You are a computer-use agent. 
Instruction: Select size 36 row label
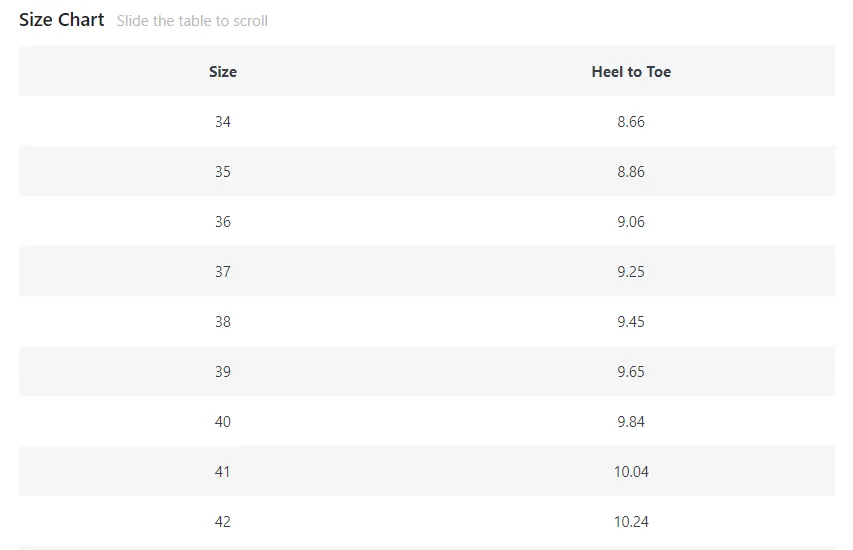[223, 221]
